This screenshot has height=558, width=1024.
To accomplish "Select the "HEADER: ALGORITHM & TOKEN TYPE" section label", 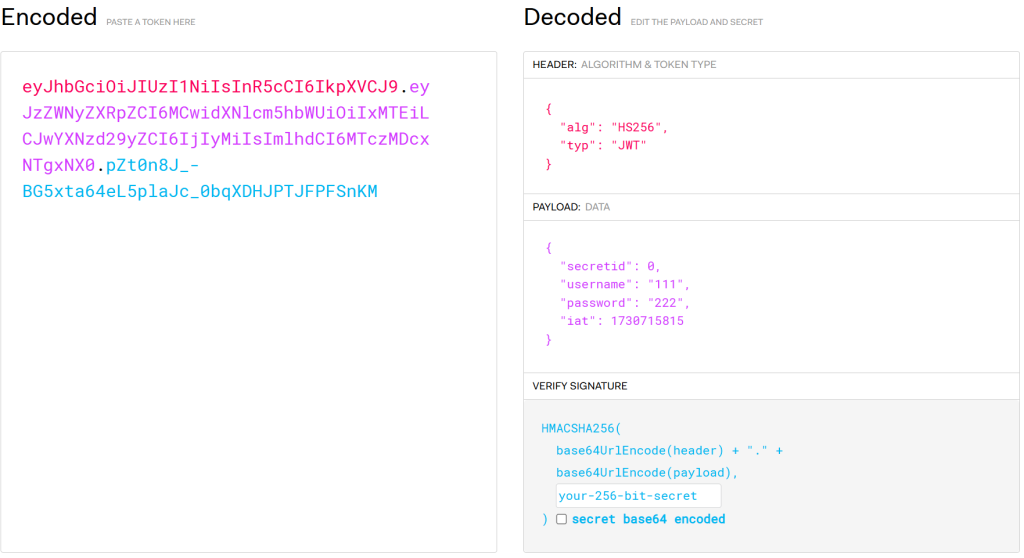I will pos(624,65).
